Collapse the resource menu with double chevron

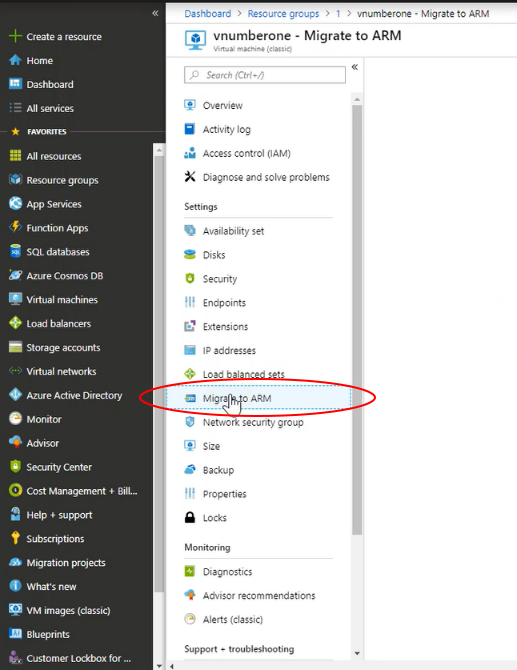click(355, 67)
